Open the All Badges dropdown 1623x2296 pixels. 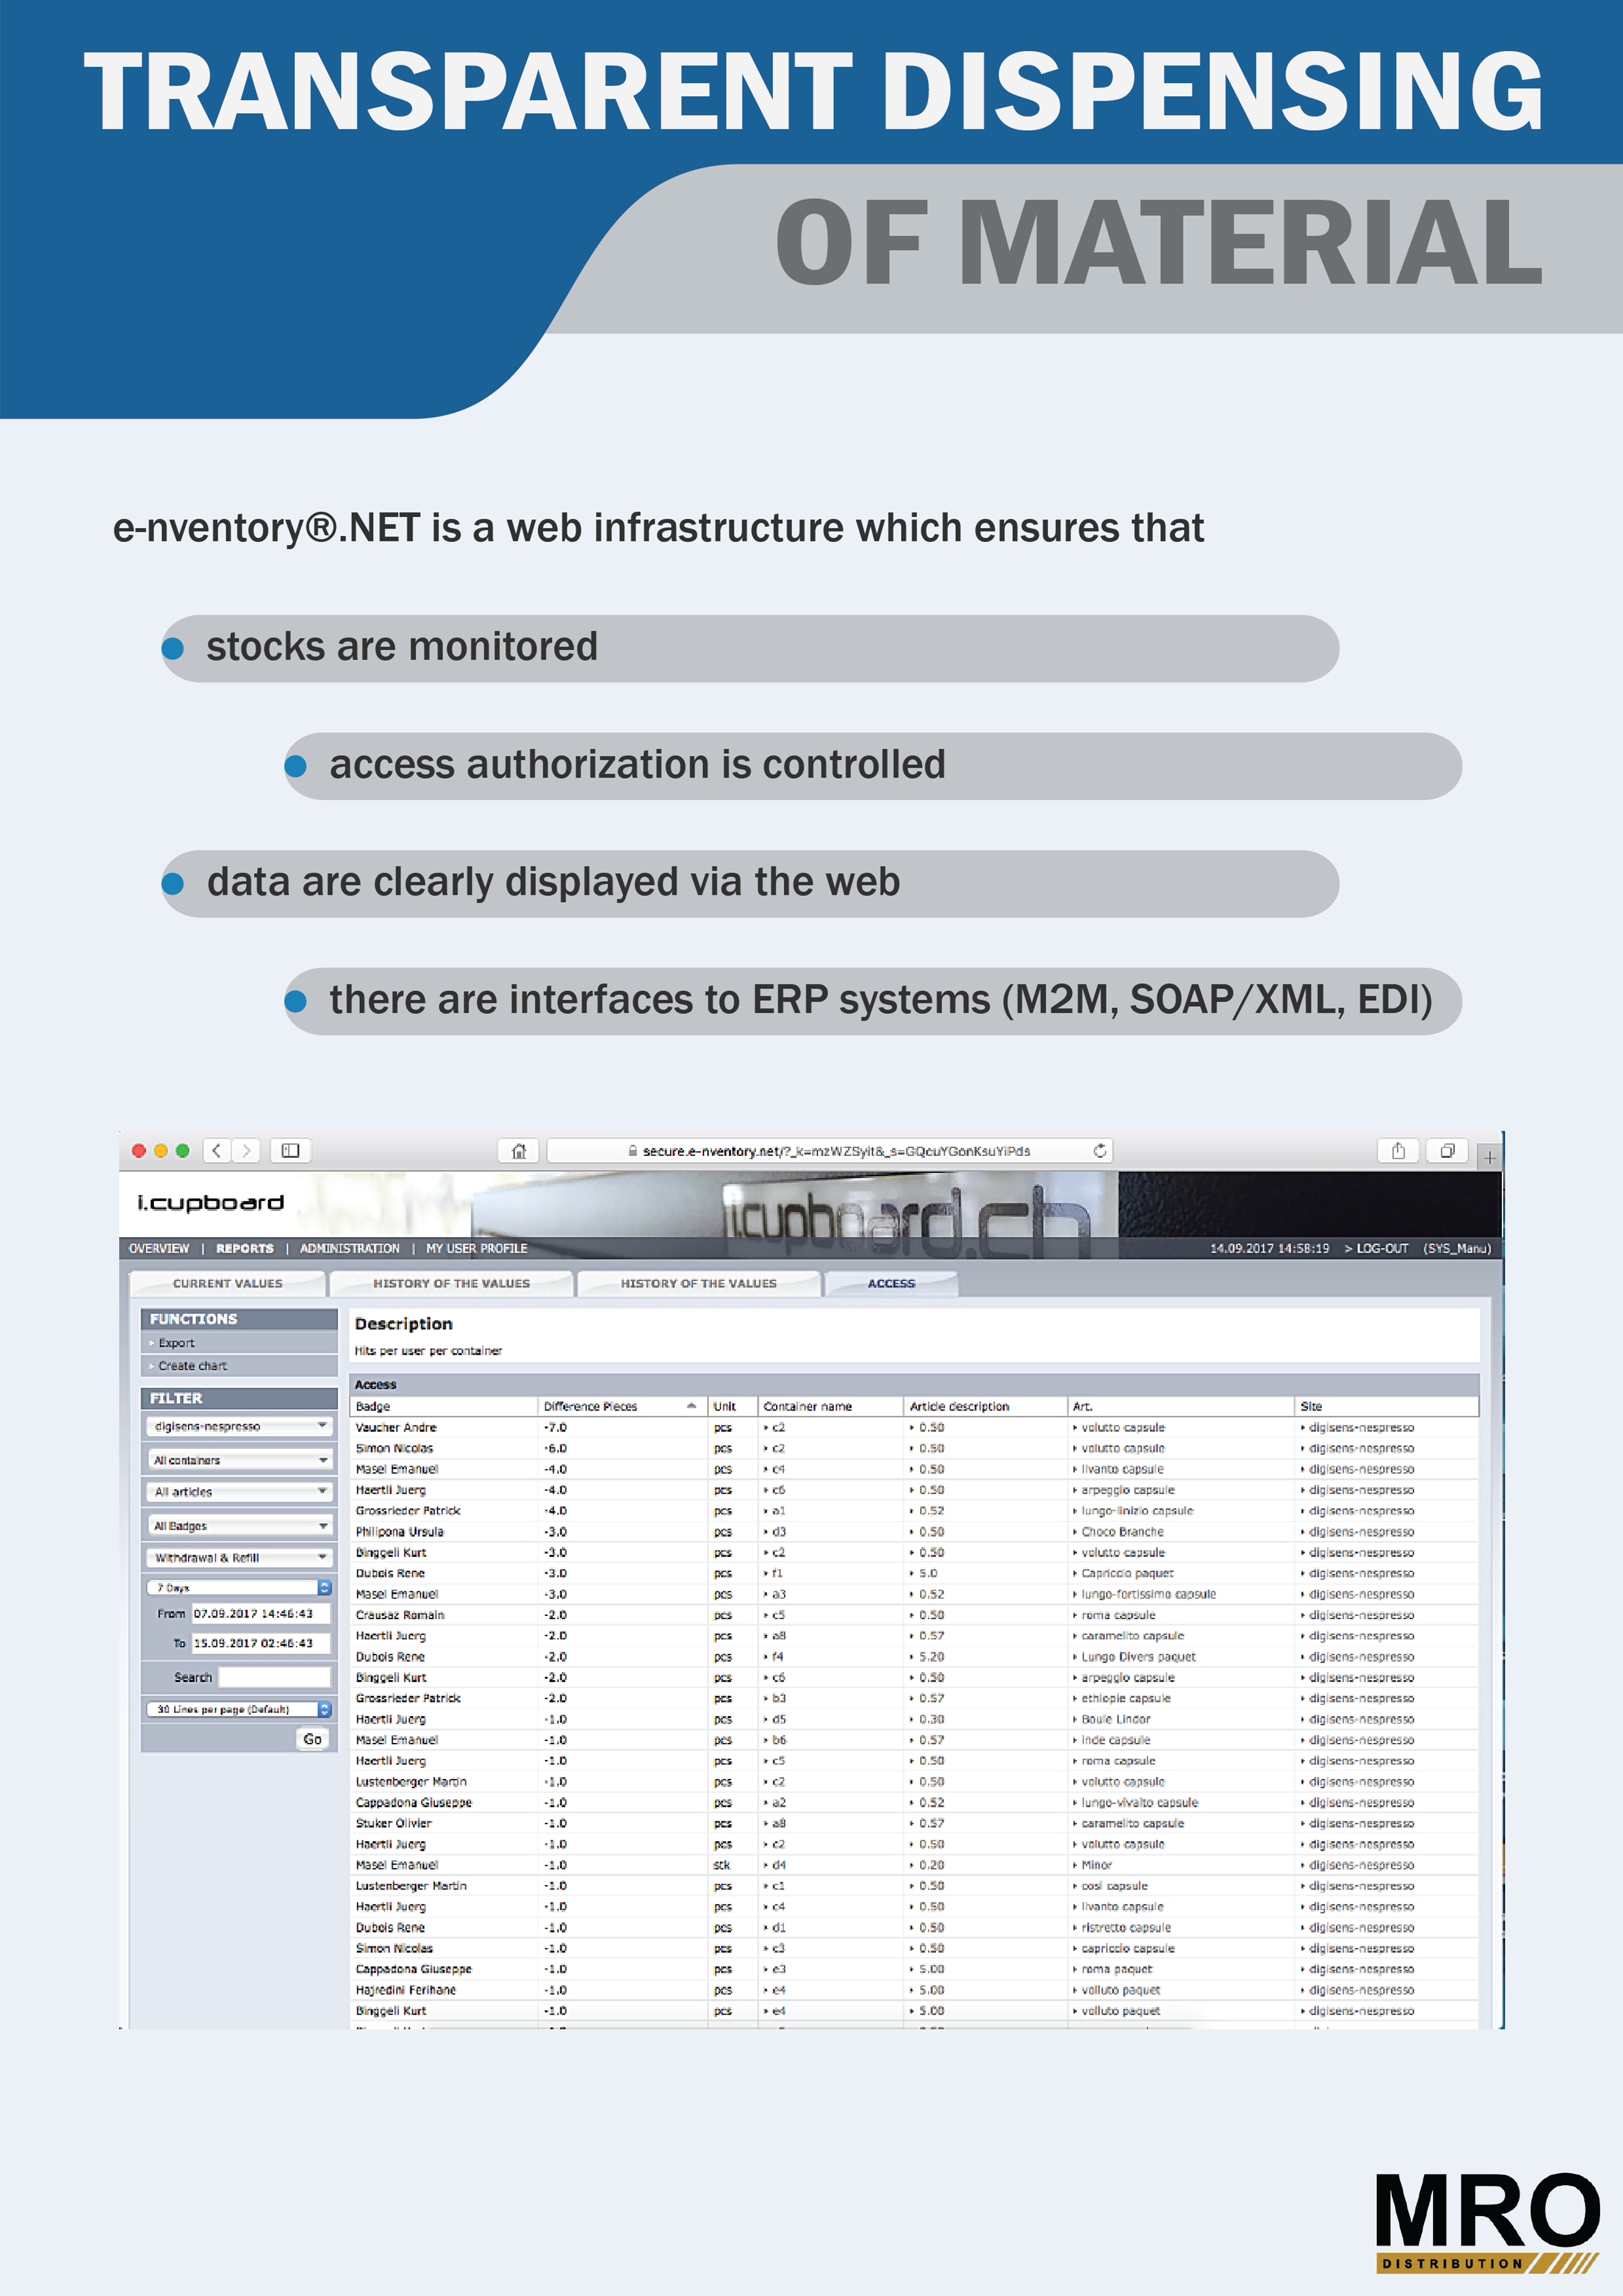click(x=239, y=1526)
